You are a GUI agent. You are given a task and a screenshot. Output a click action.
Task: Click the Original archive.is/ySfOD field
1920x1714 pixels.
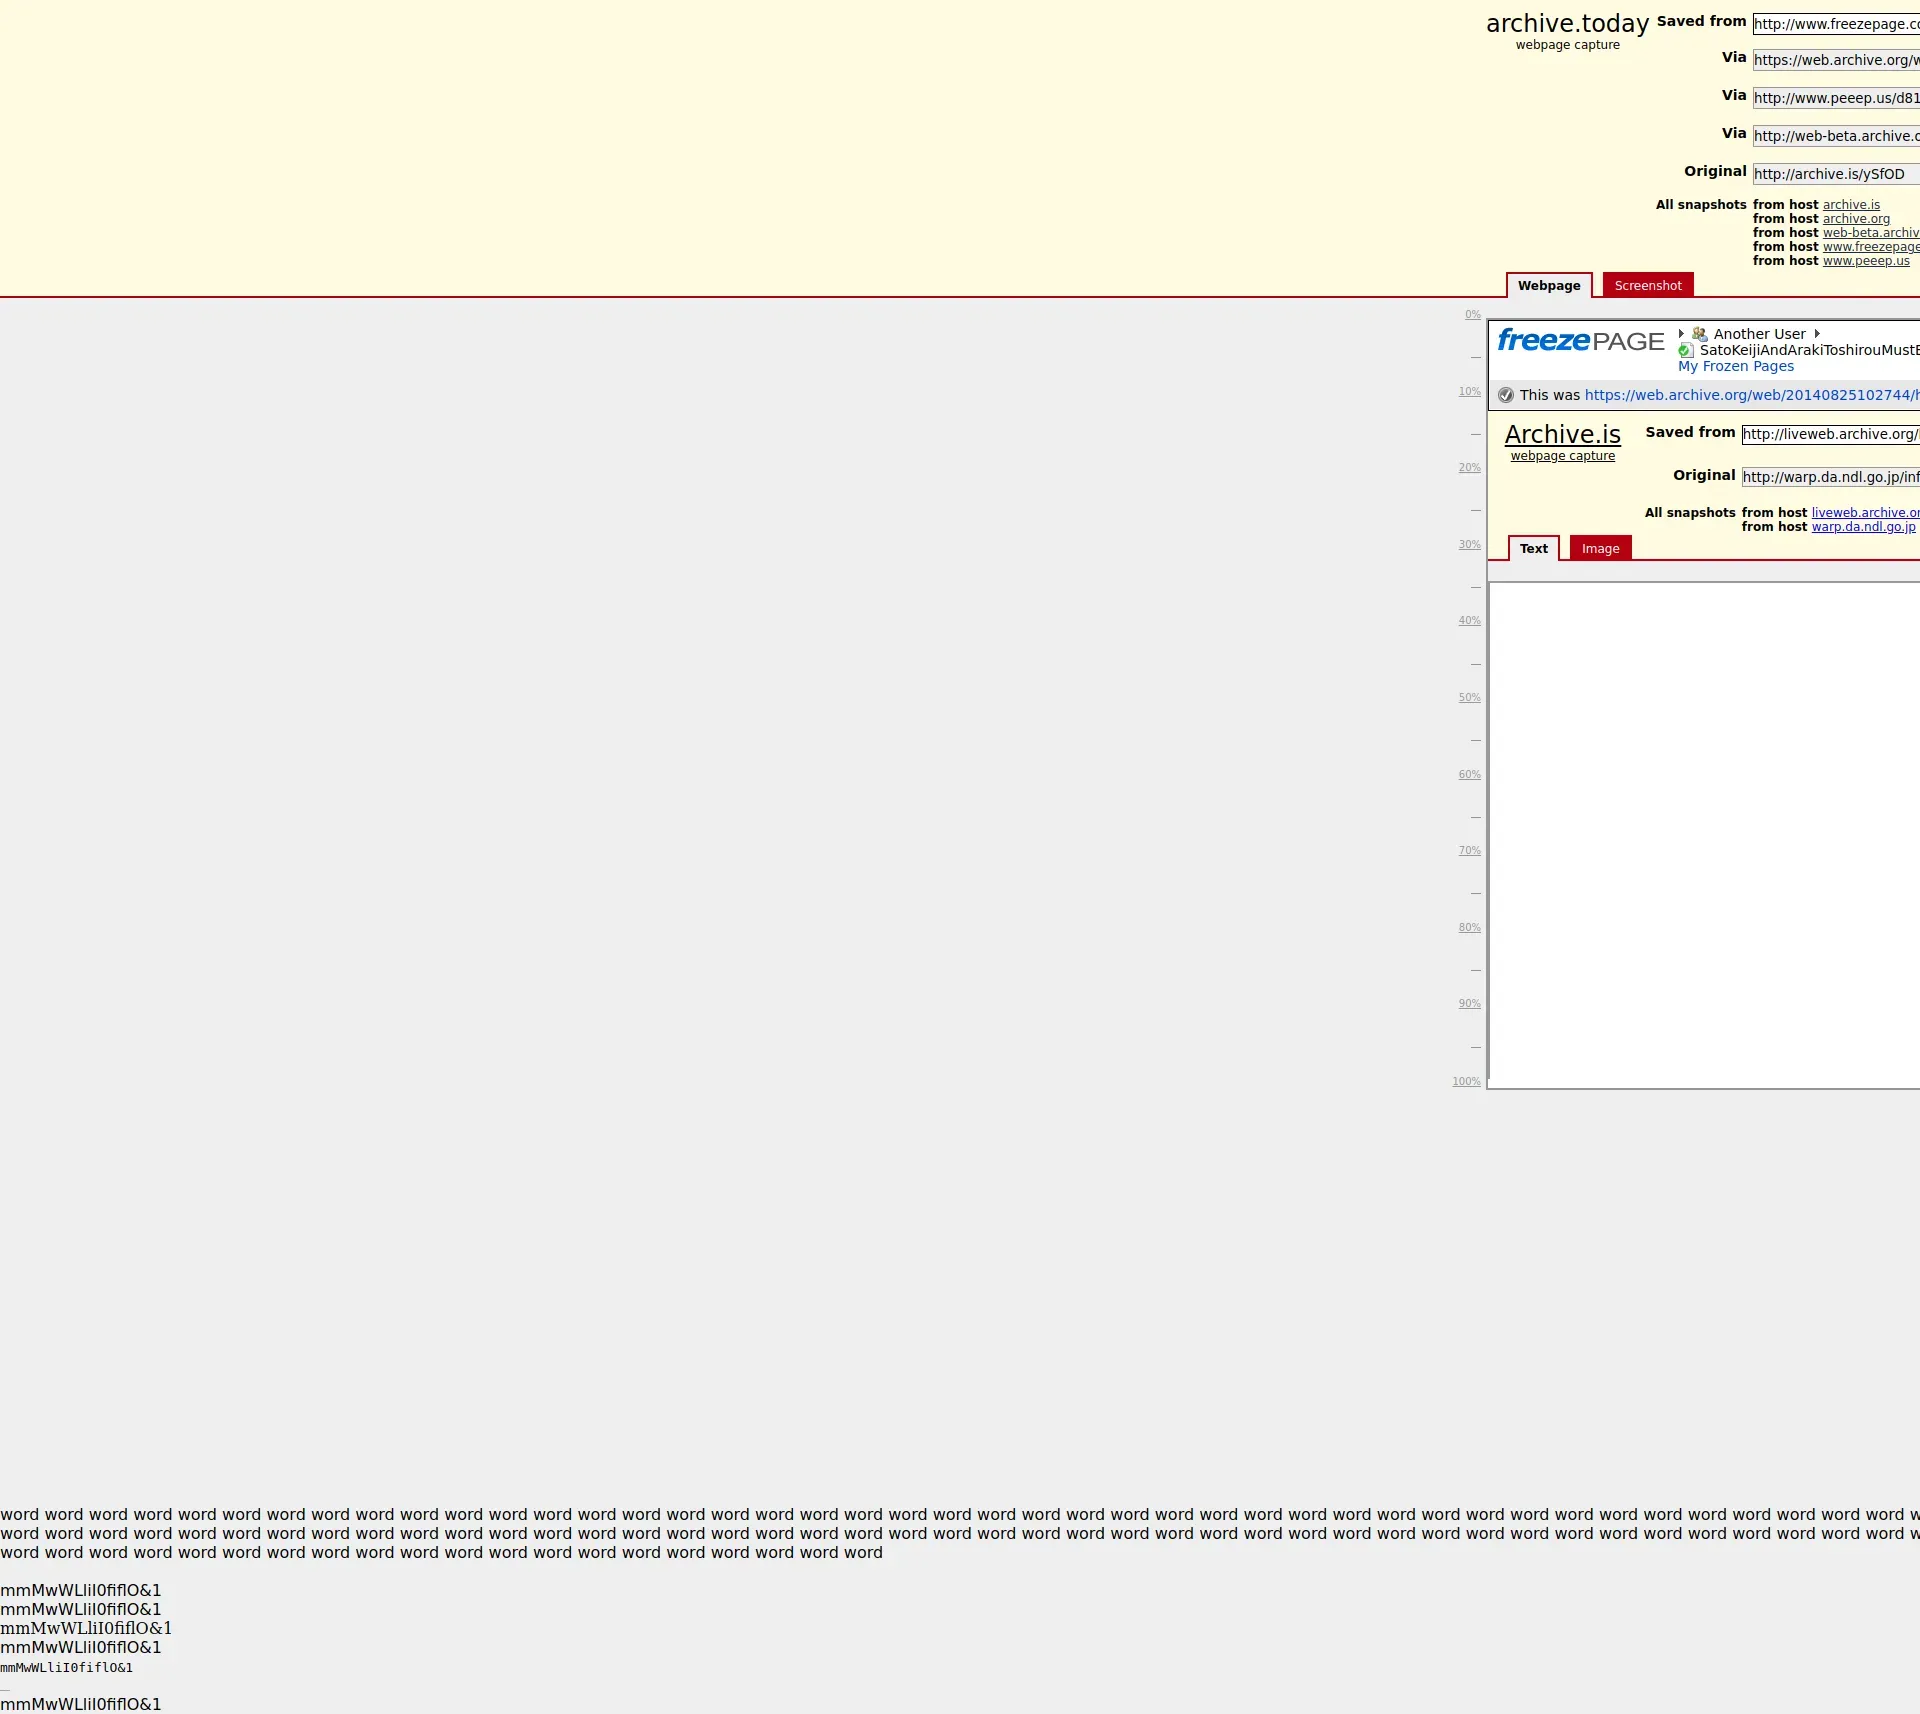[x=1835, y=174]
